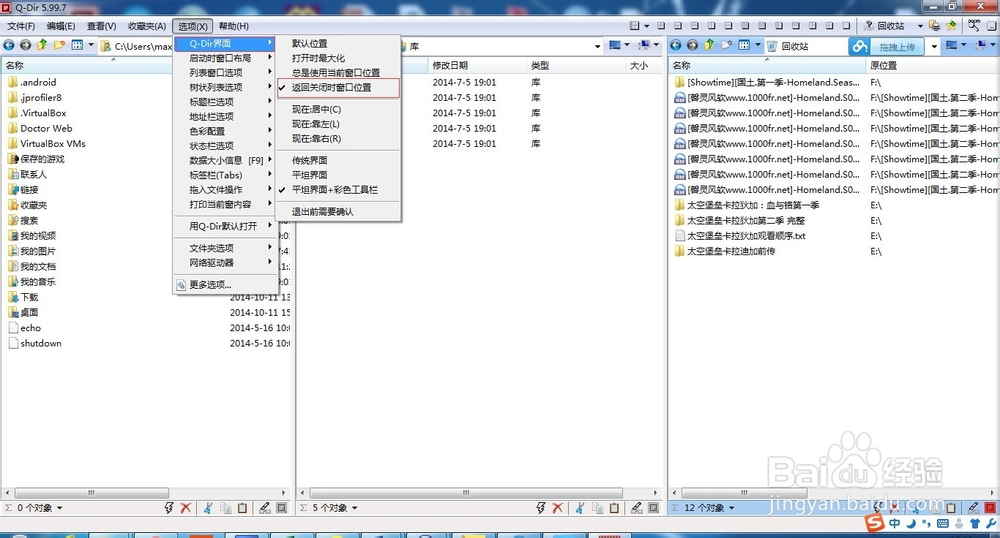Go up one level in right pane
The width and height of the screenshot is (1000, 538).
tap(709, 45)
